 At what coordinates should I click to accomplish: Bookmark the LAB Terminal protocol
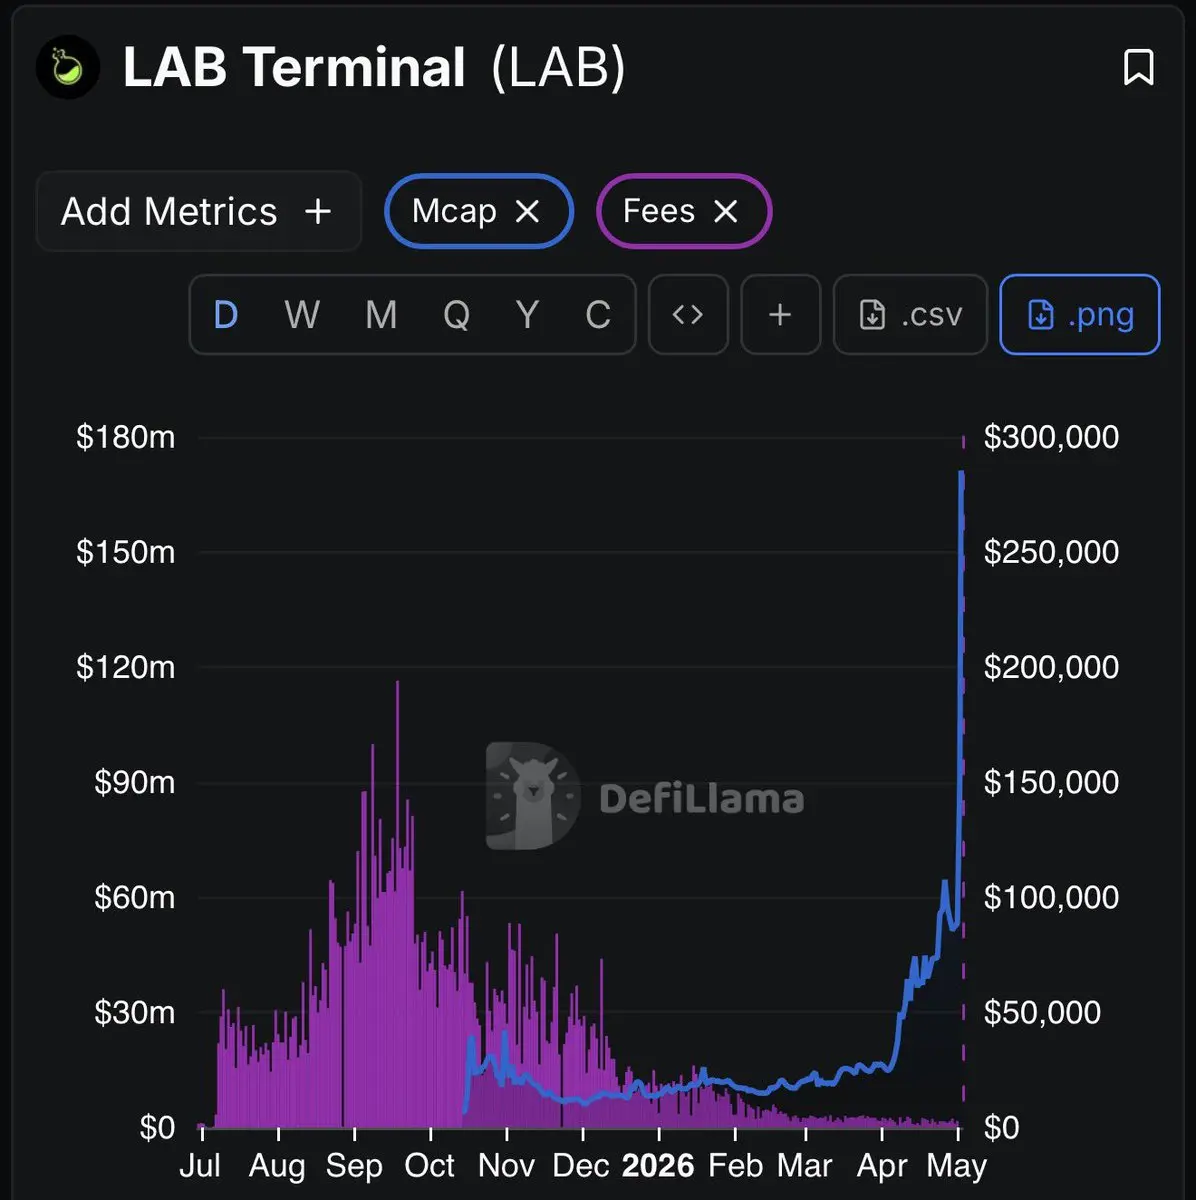tap(1138, 68)
